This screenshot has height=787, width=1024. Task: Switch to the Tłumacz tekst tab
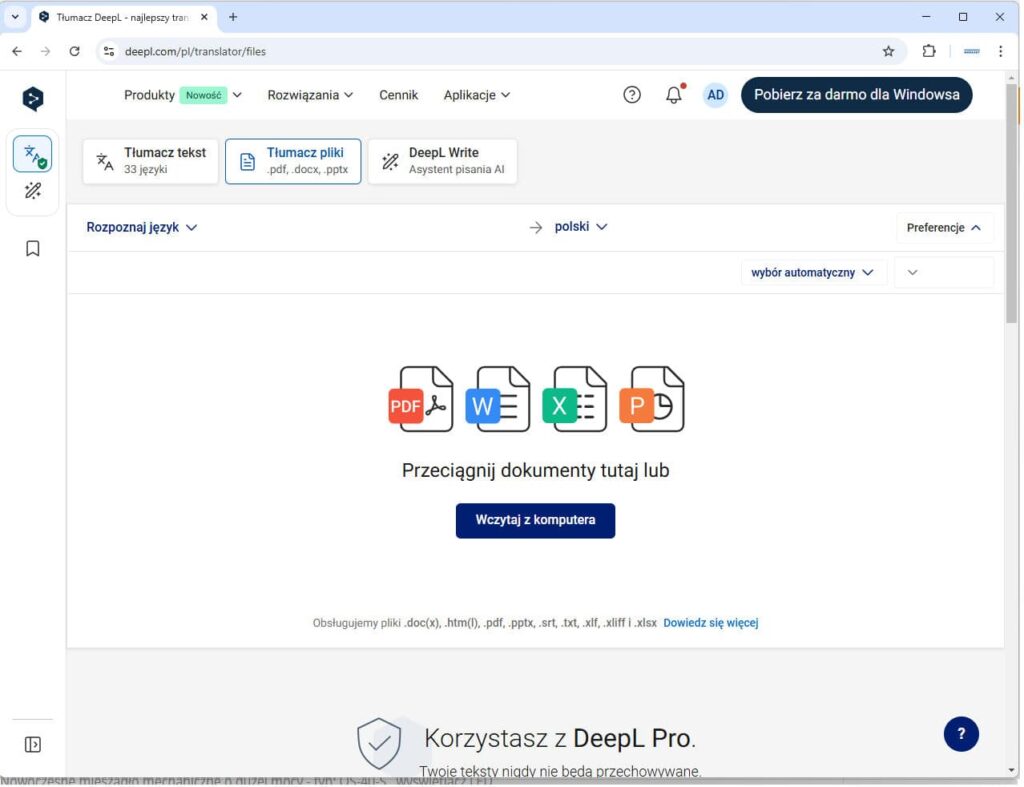(x=150, y=160)
